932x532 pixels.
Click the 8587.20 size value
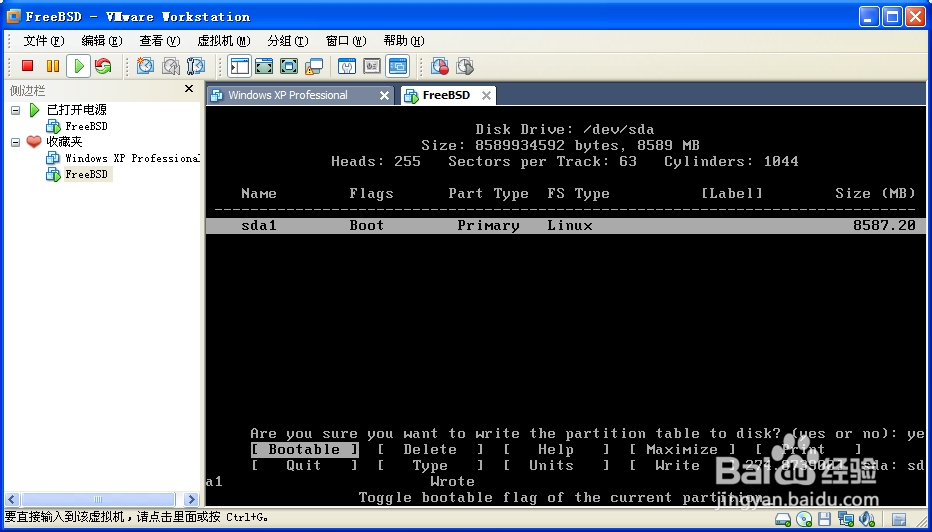pyautogui.click(x=884, y=226)
